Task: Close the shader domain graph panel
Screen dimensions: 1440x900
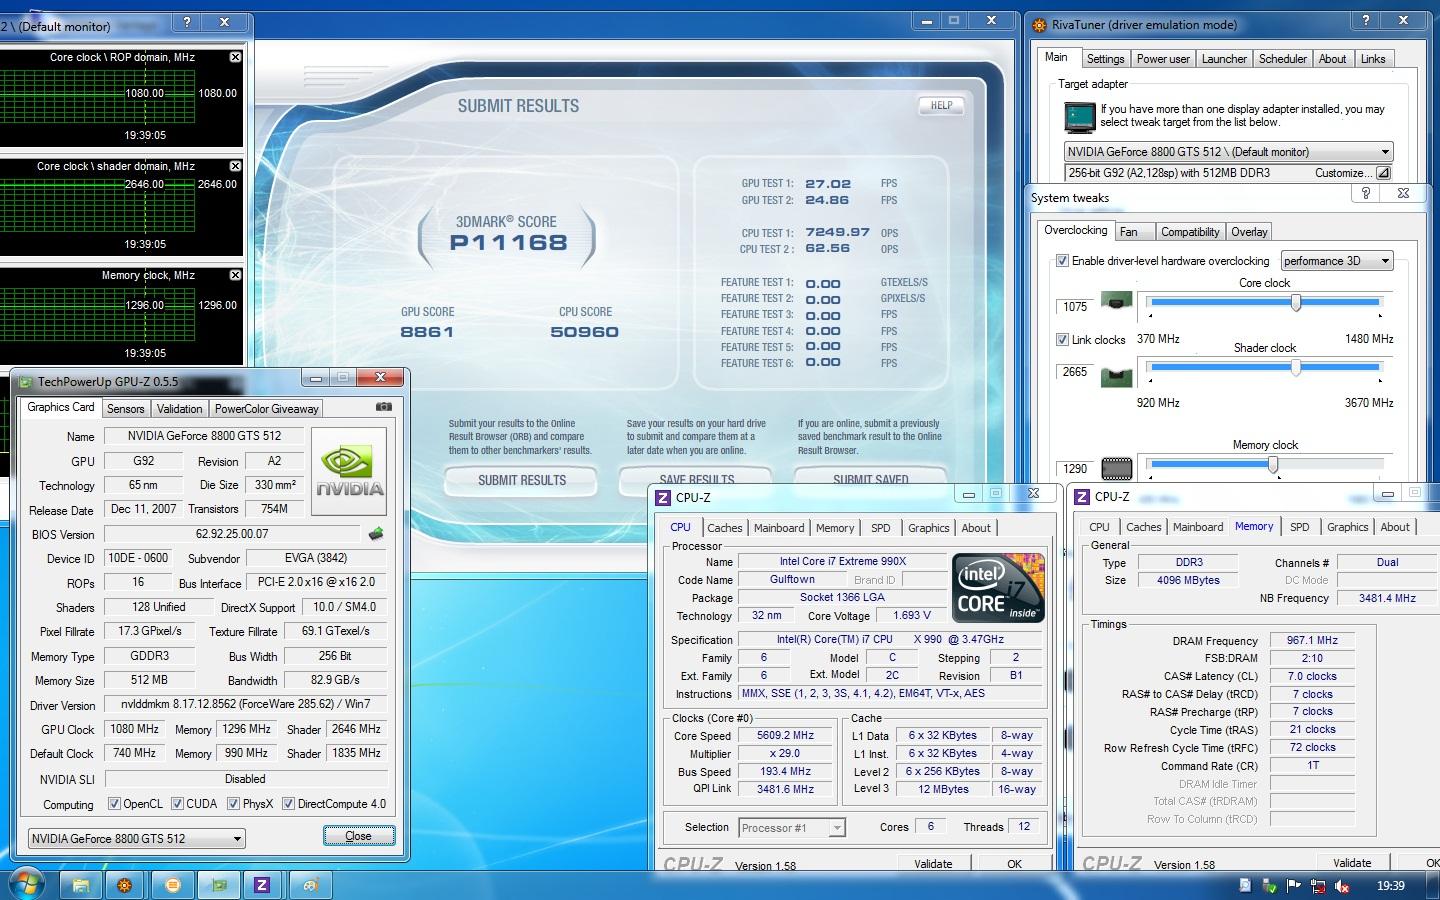Action: (235, 166)
